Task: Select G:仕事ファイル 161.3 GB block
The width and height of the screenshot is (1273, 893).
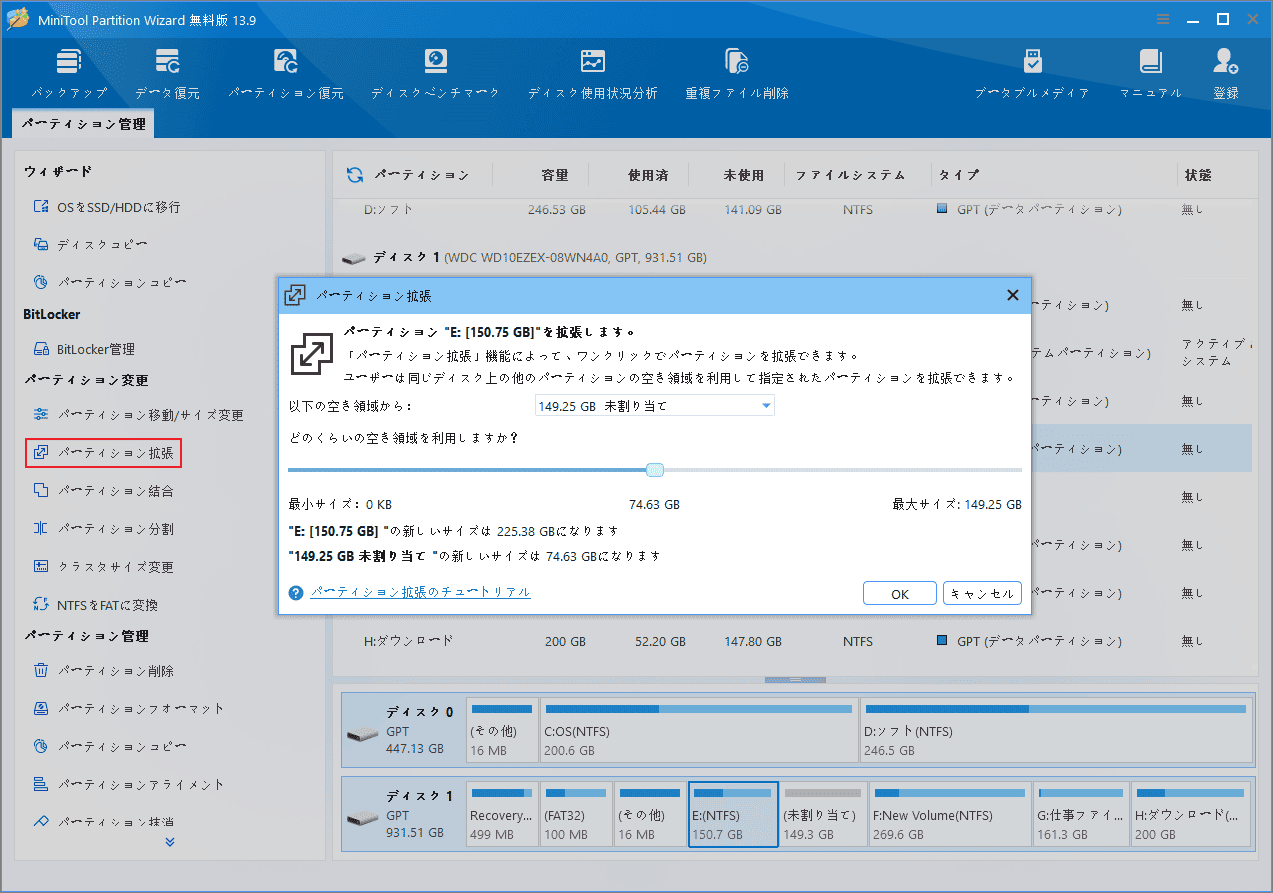Action: click(1080, 814)
